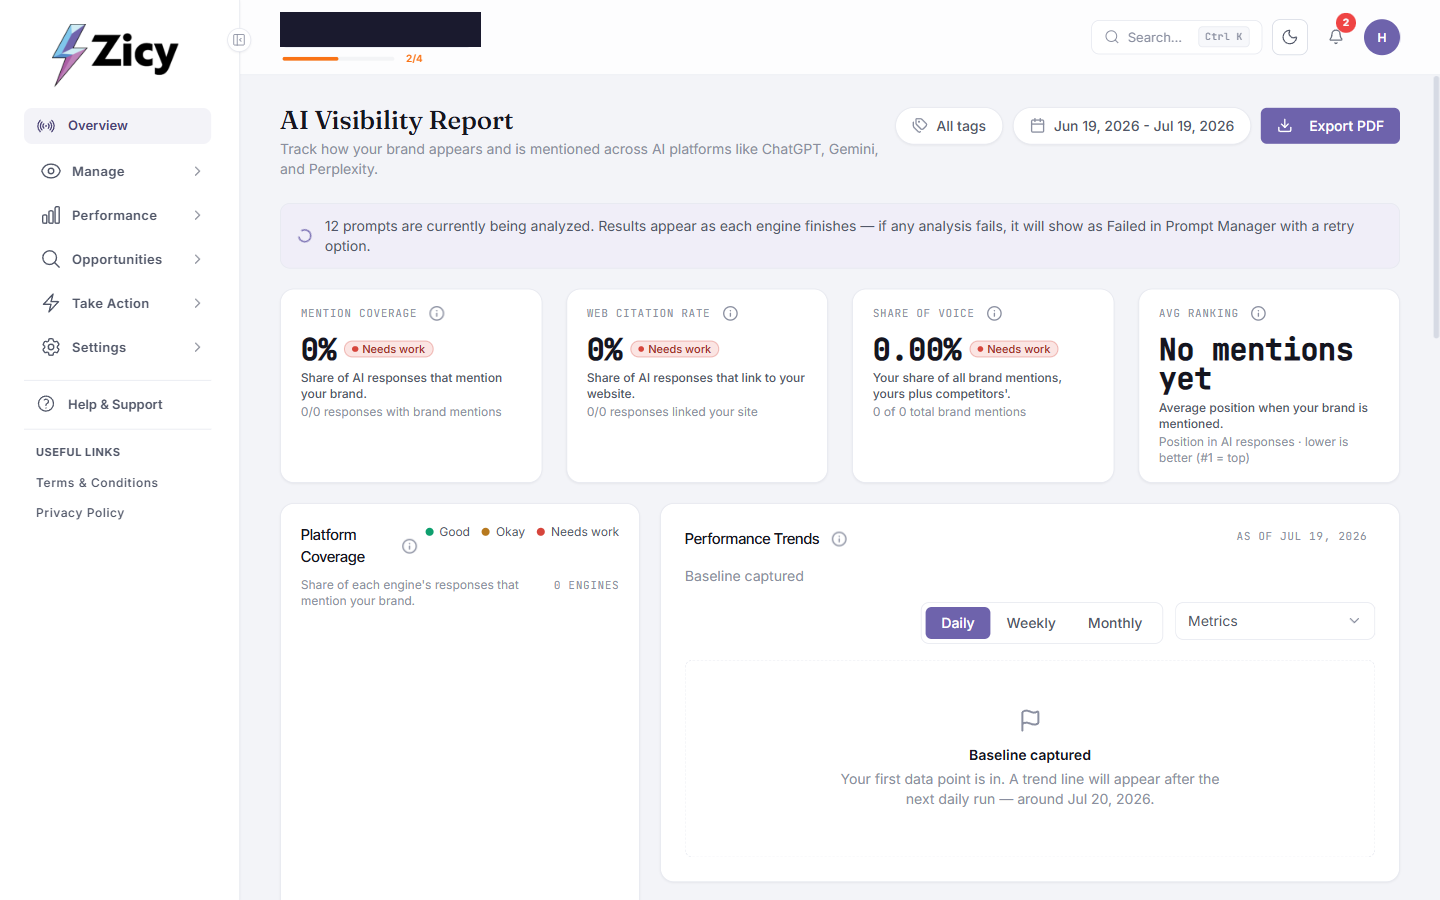Click the baseline flag icon
The width and height of the screenshot is (1440, 900).
point(1030,720)
